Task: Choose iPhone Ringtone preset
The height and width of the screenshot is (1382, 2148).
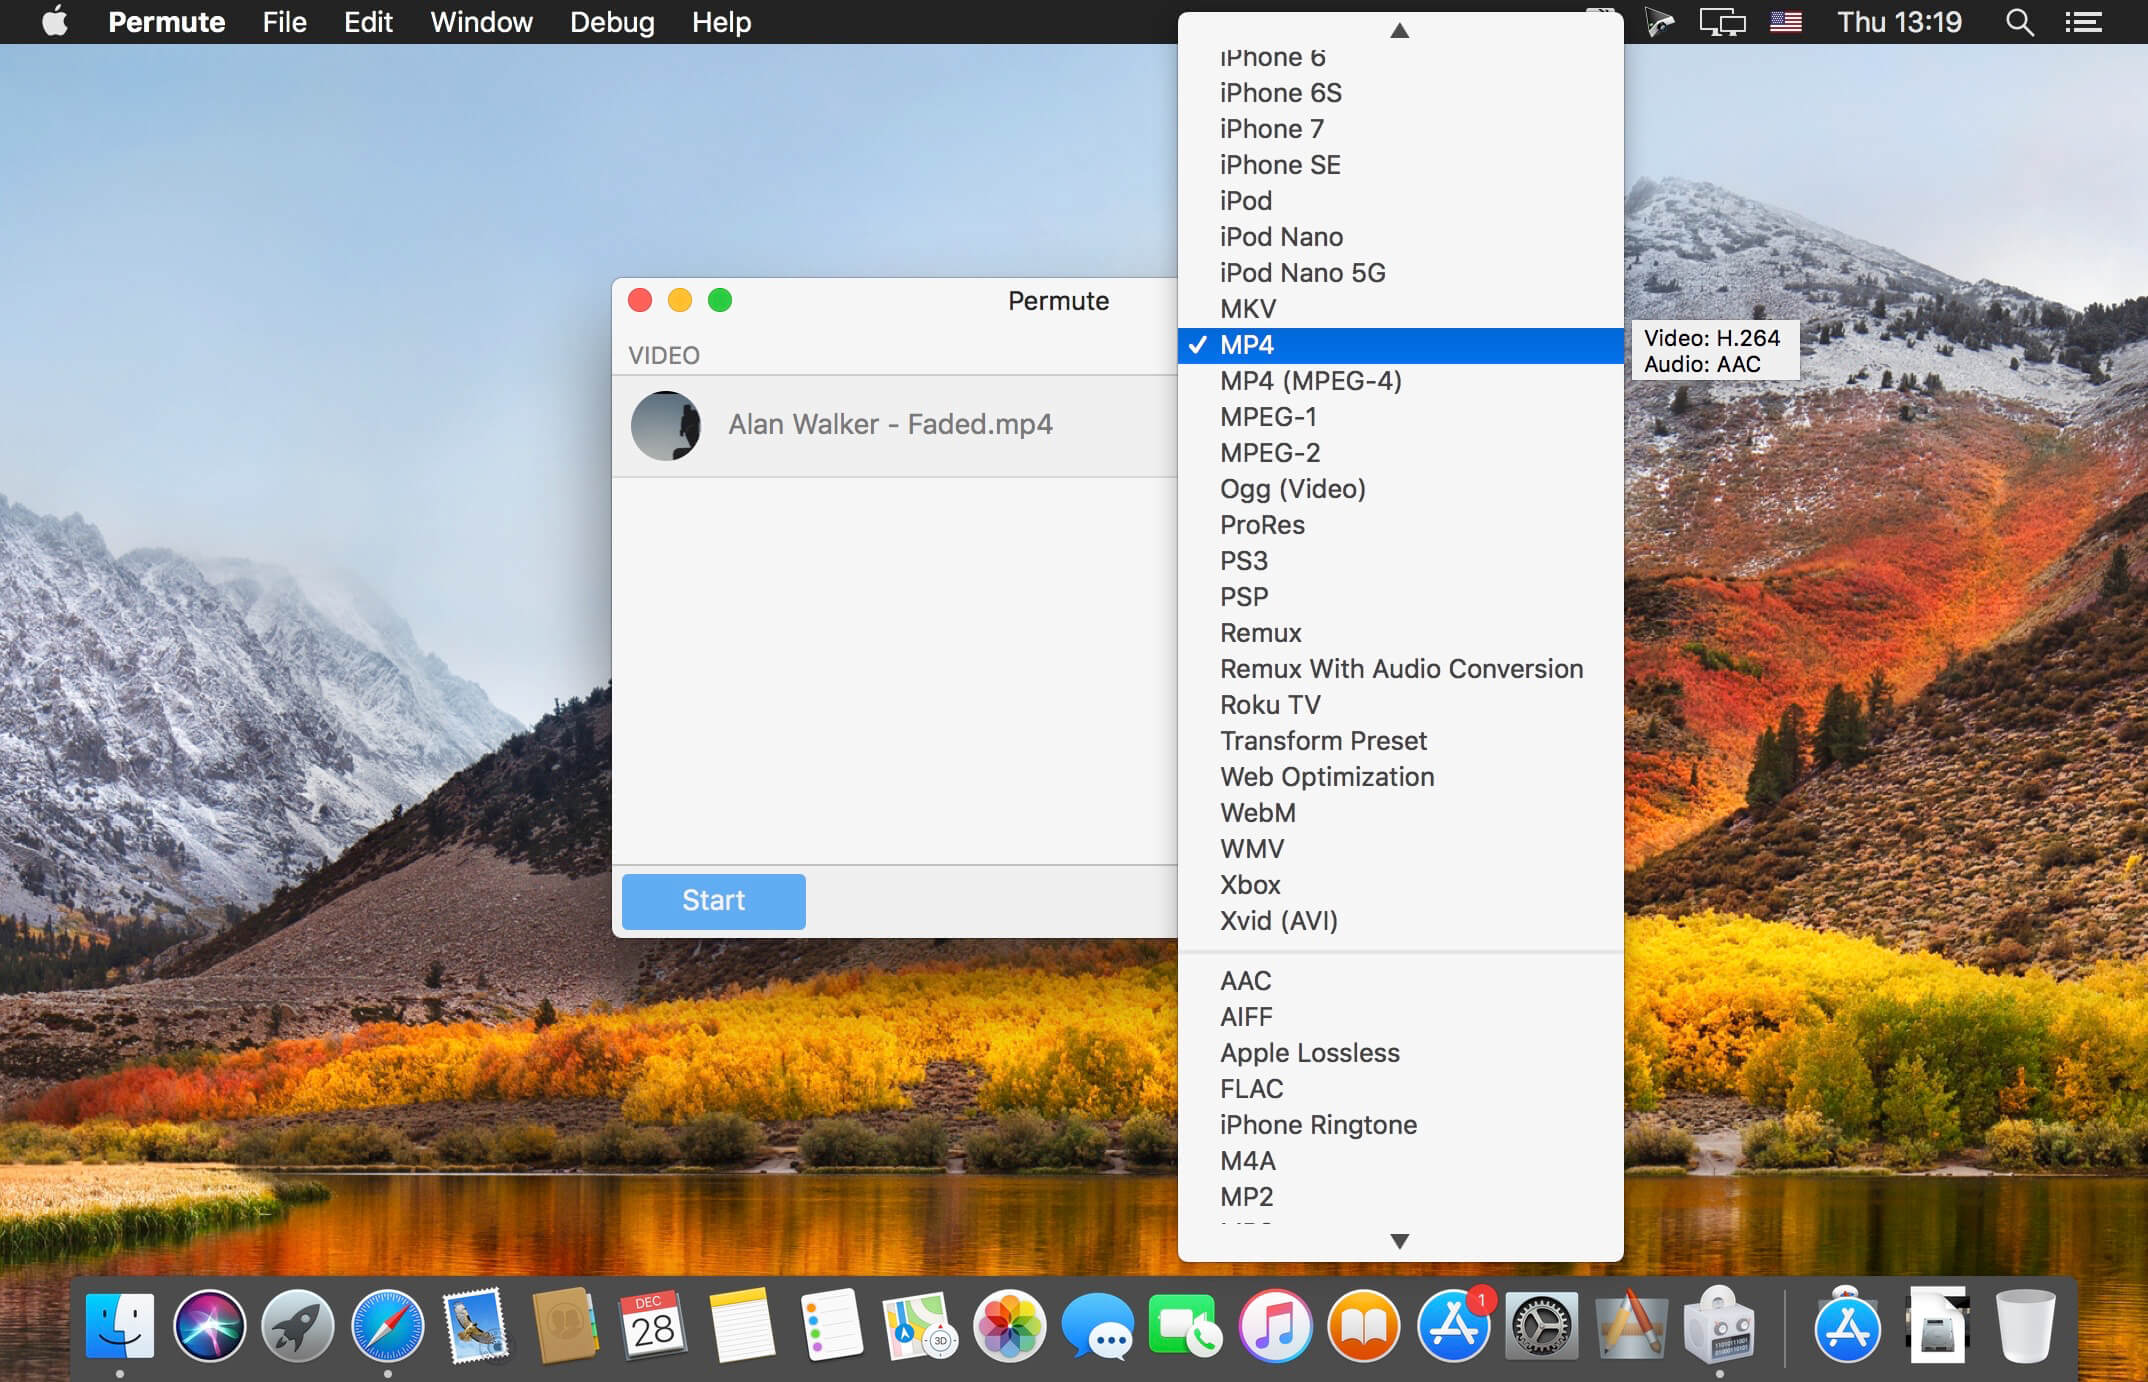Action: [1400, 1125]
